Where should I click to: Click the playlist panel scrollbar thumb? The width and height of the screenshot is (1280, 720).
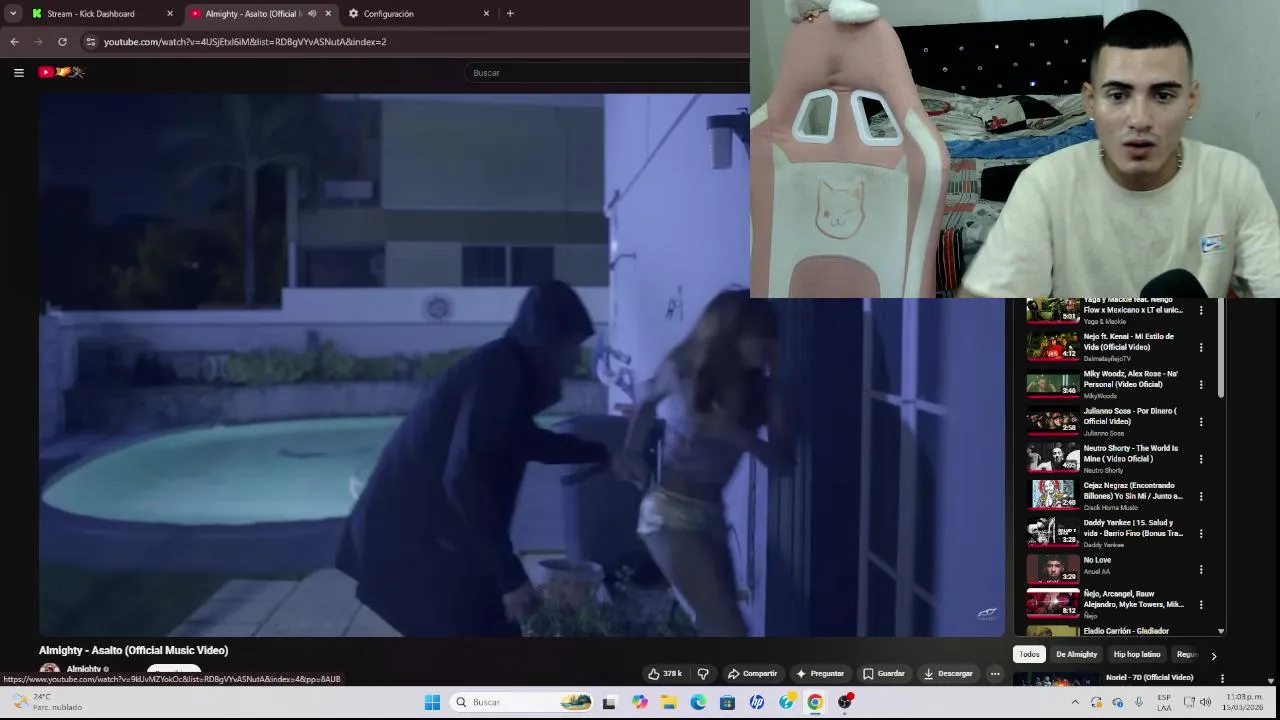[x=1220, y=348]
